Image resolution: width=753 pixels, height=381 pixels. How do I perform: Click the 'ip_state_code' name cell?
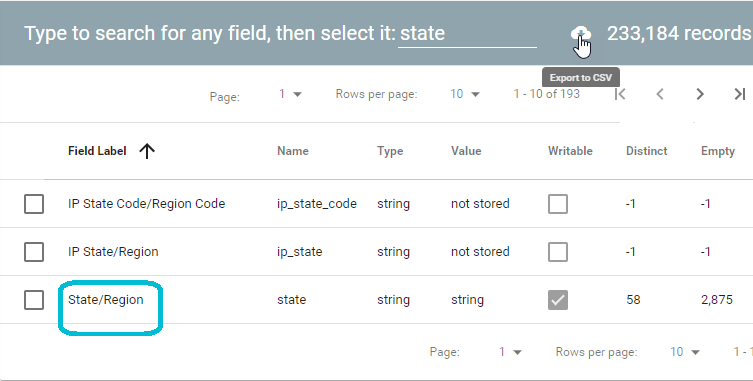pyautogui.click(x=317, y=204)
